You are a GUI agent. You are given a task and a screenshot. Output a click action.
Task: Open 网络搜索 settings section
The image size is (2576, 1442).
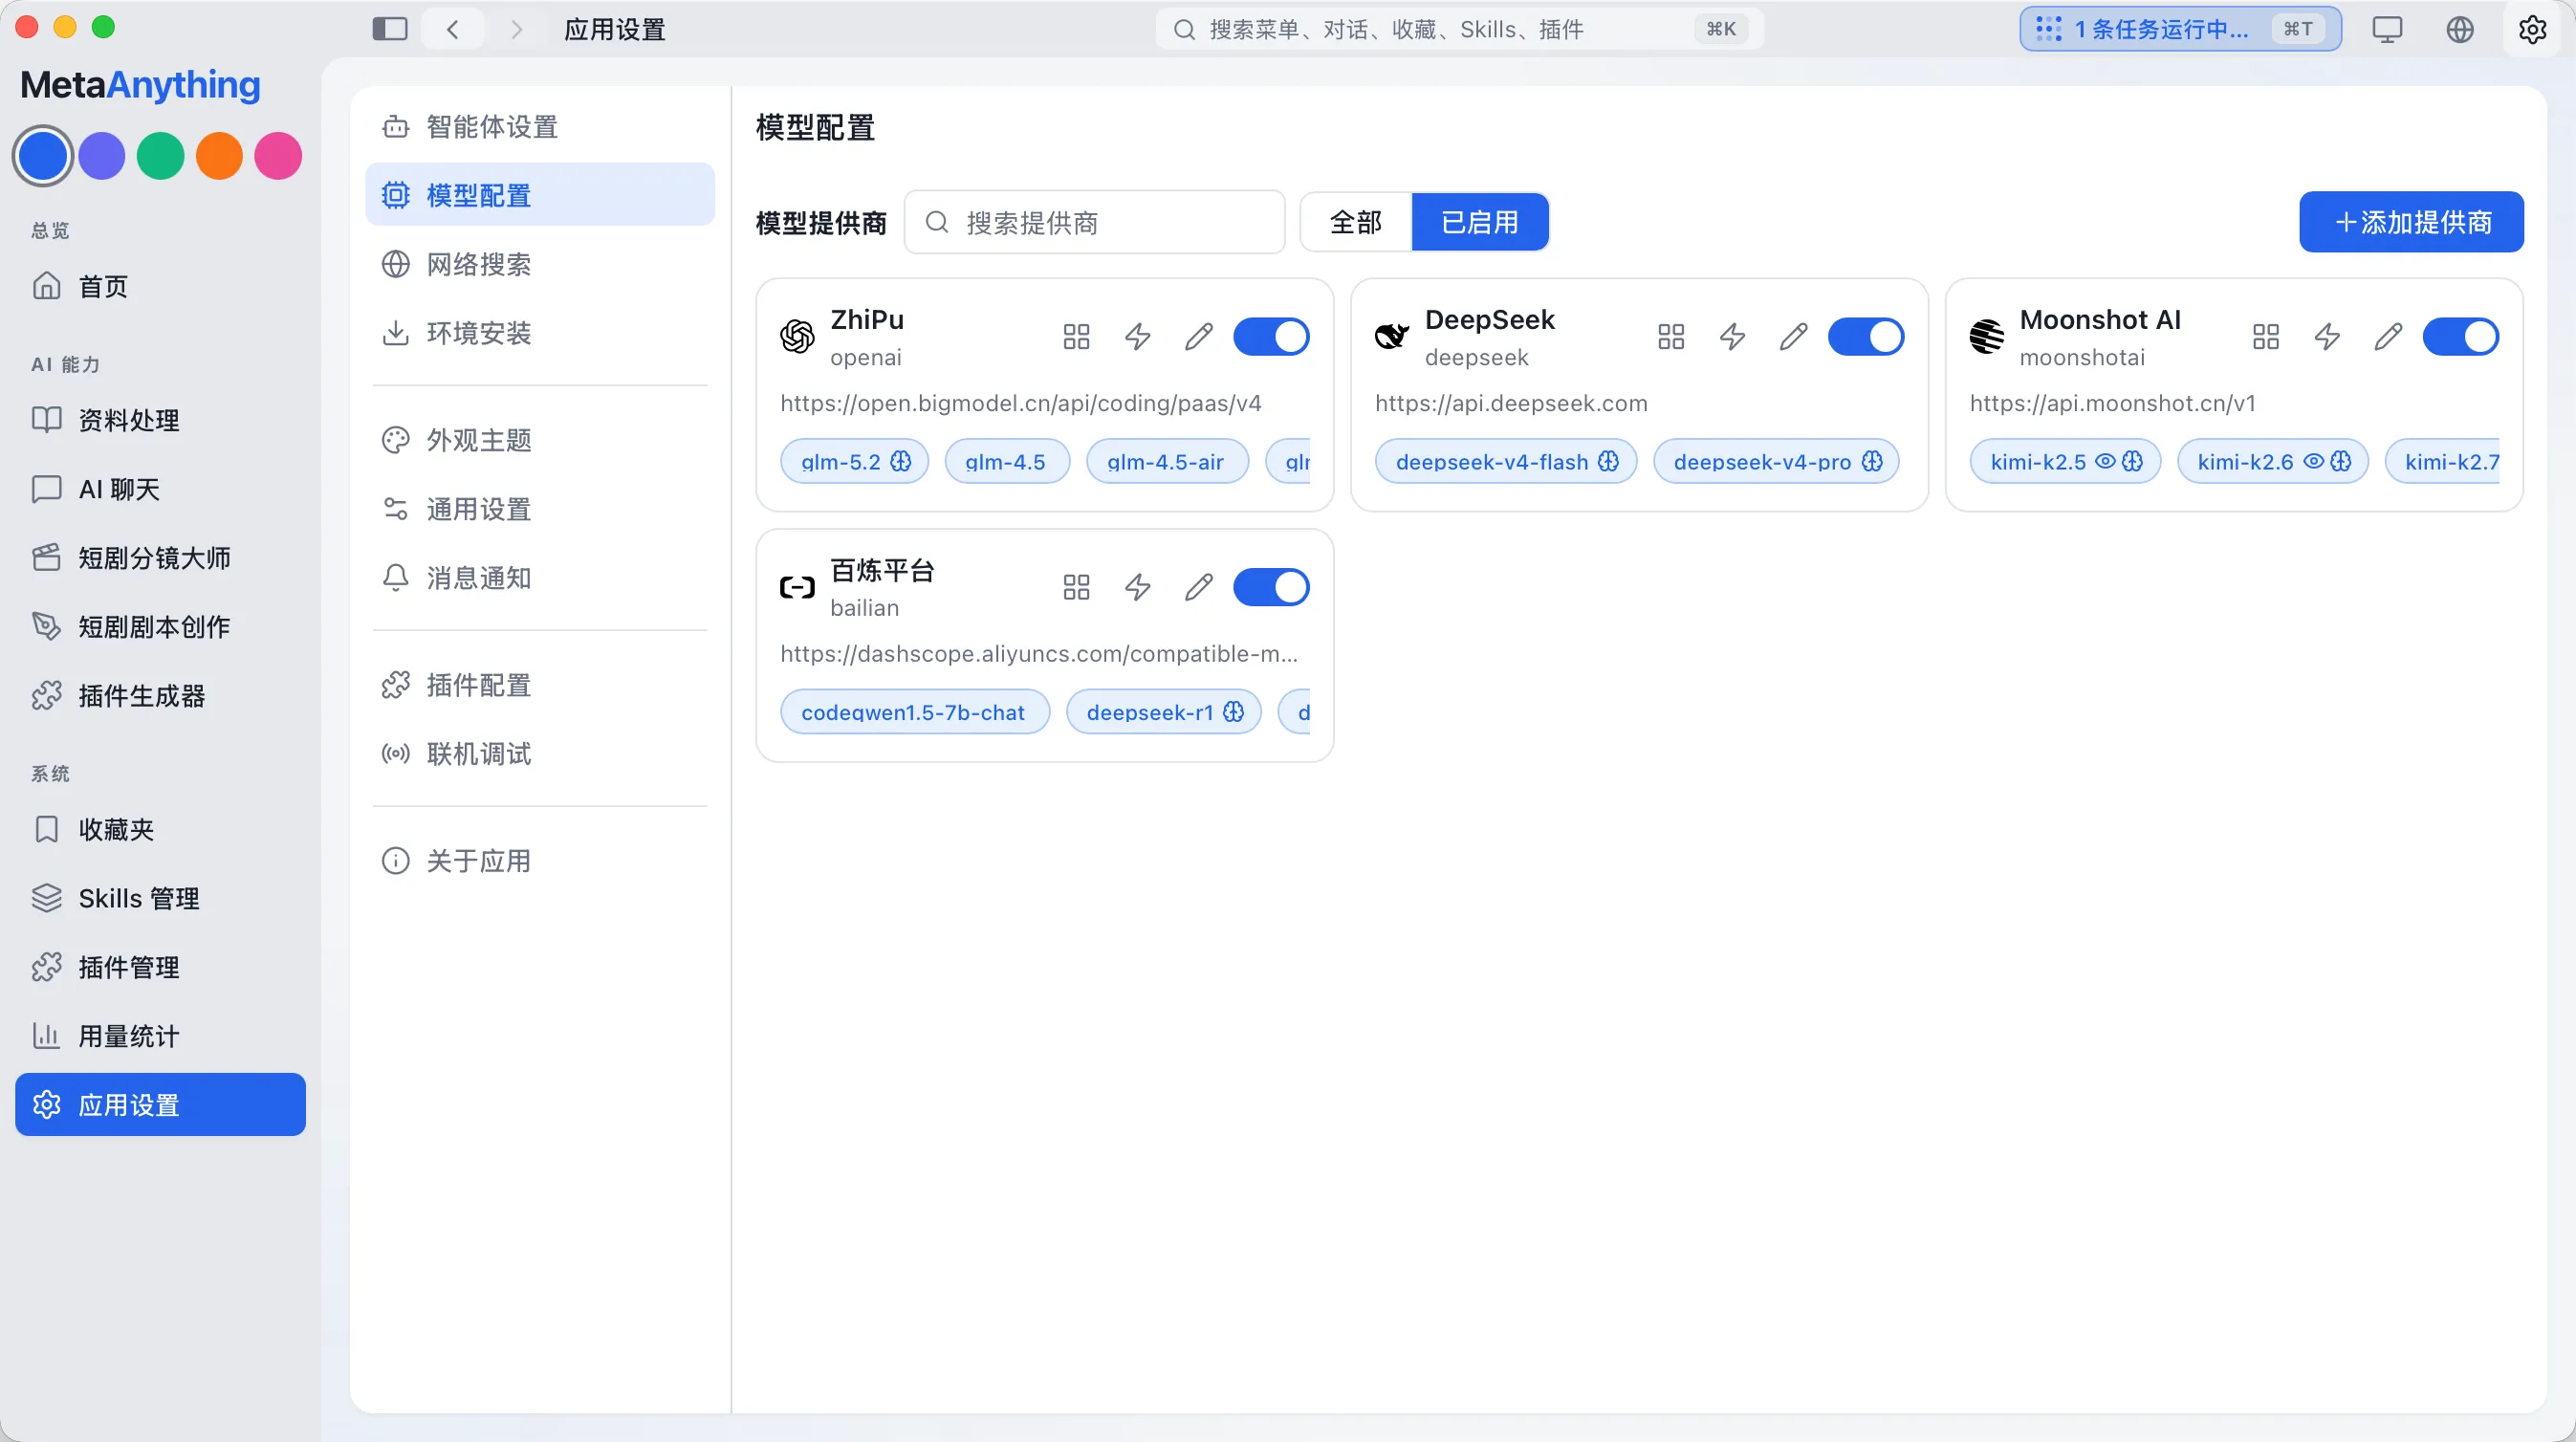[540, 264]
